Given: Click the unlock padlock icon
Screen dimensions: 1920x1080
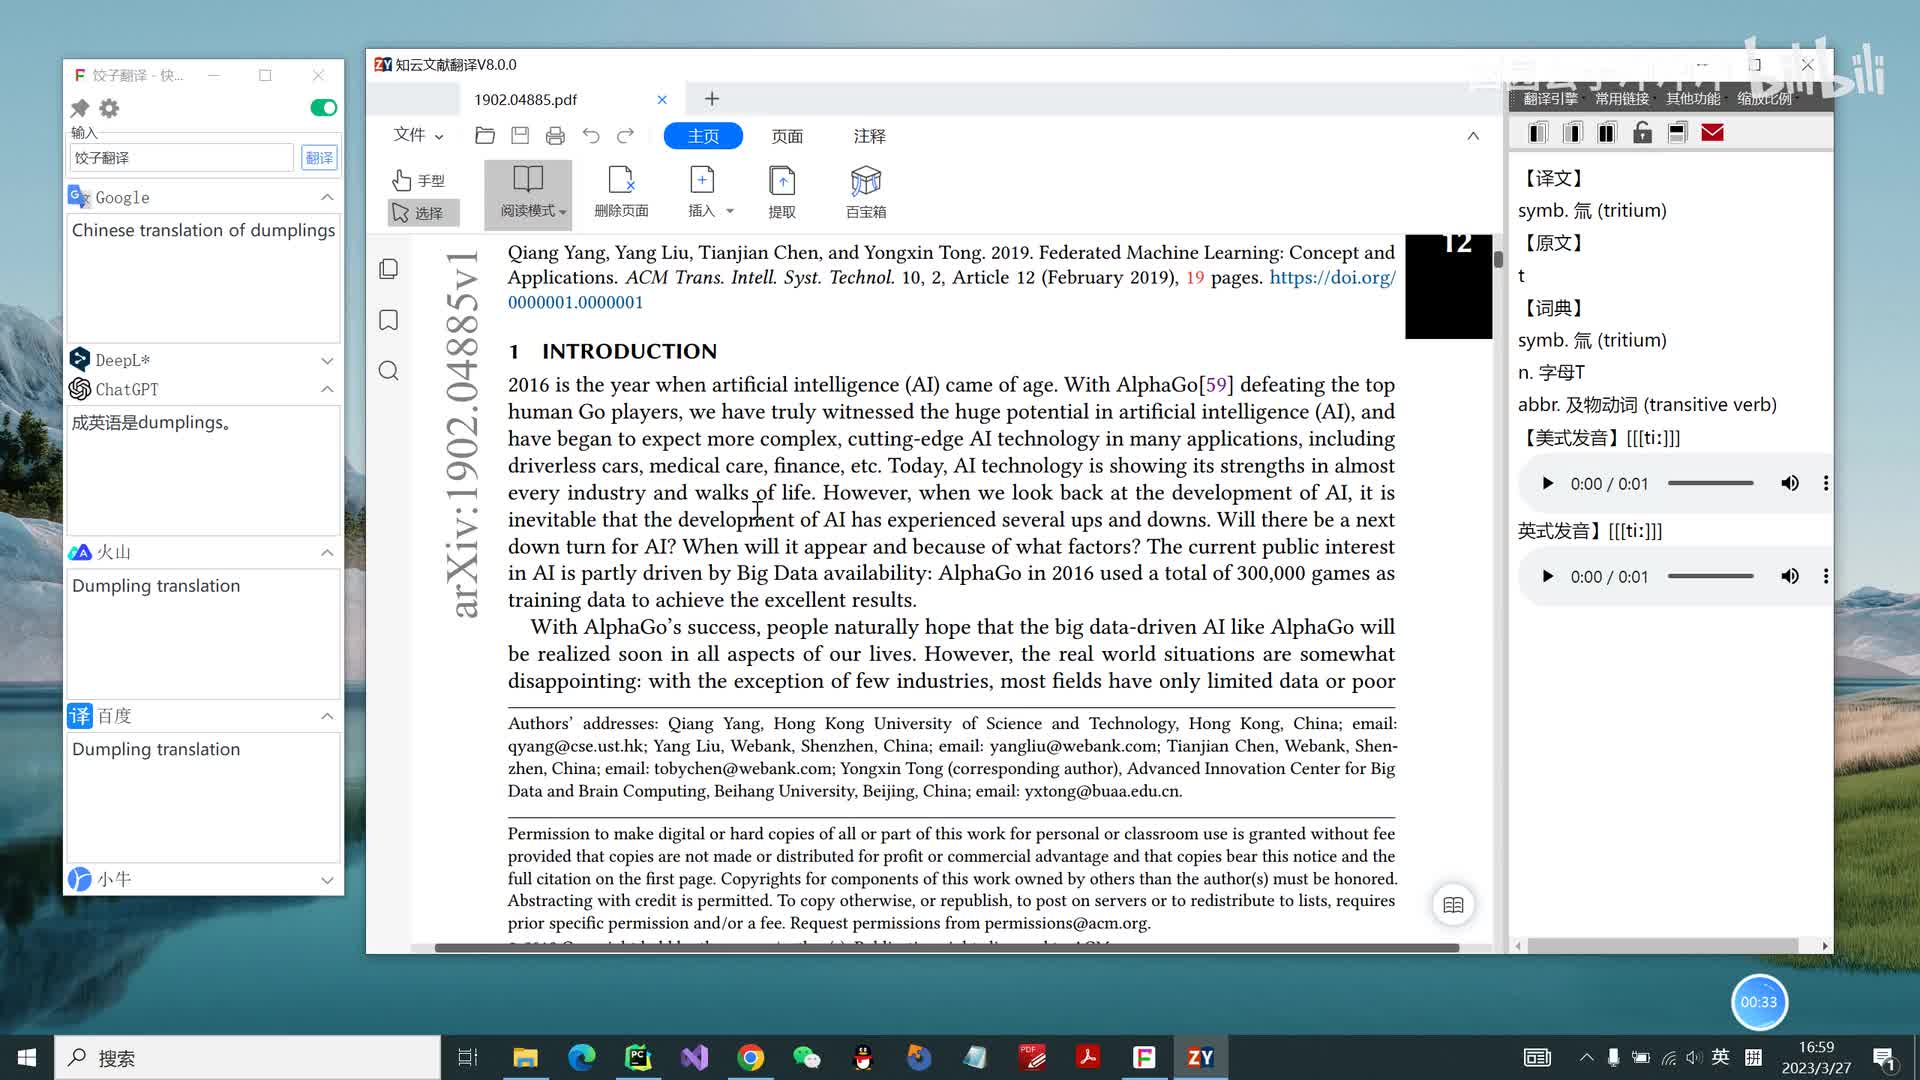Looking at the screenshot, I should pos(1642,133).
